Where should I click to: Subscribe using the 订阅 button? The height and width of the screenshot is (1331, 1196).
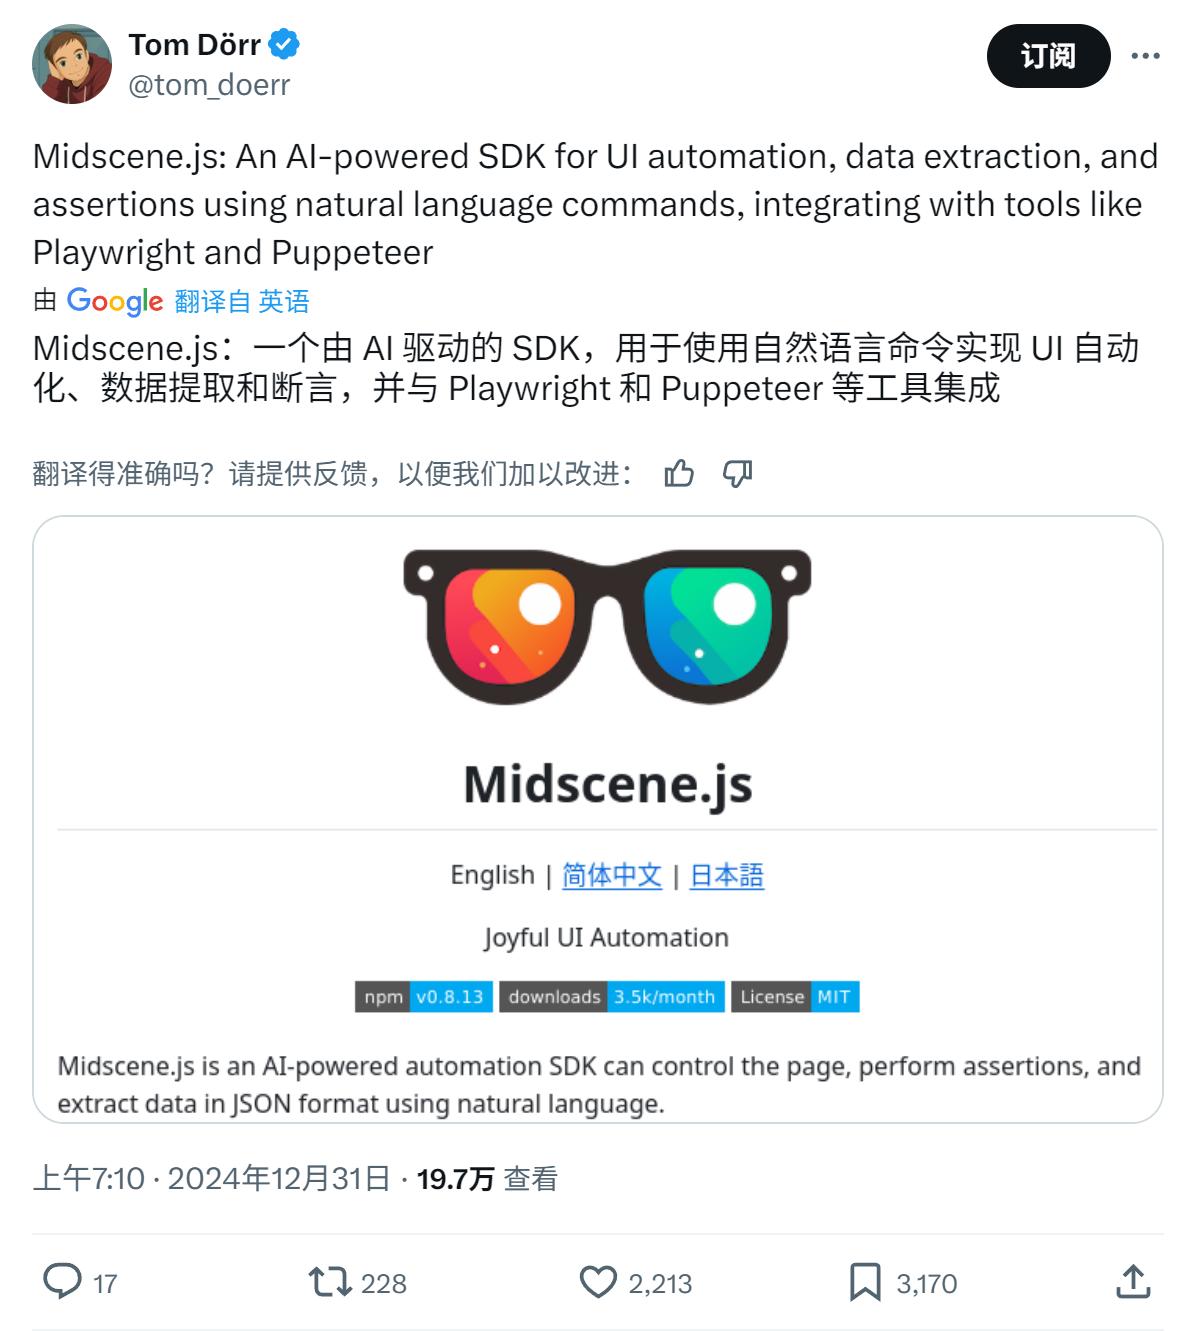[1048, 56]
